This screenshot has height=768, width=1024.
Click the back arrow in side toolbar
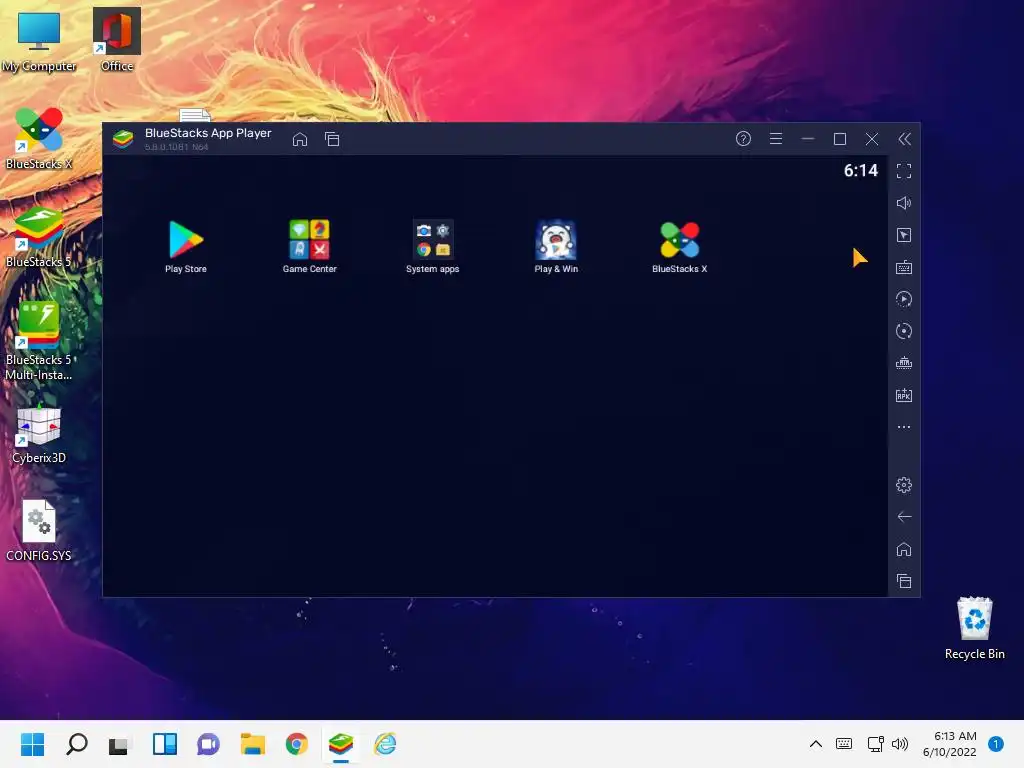904,517
